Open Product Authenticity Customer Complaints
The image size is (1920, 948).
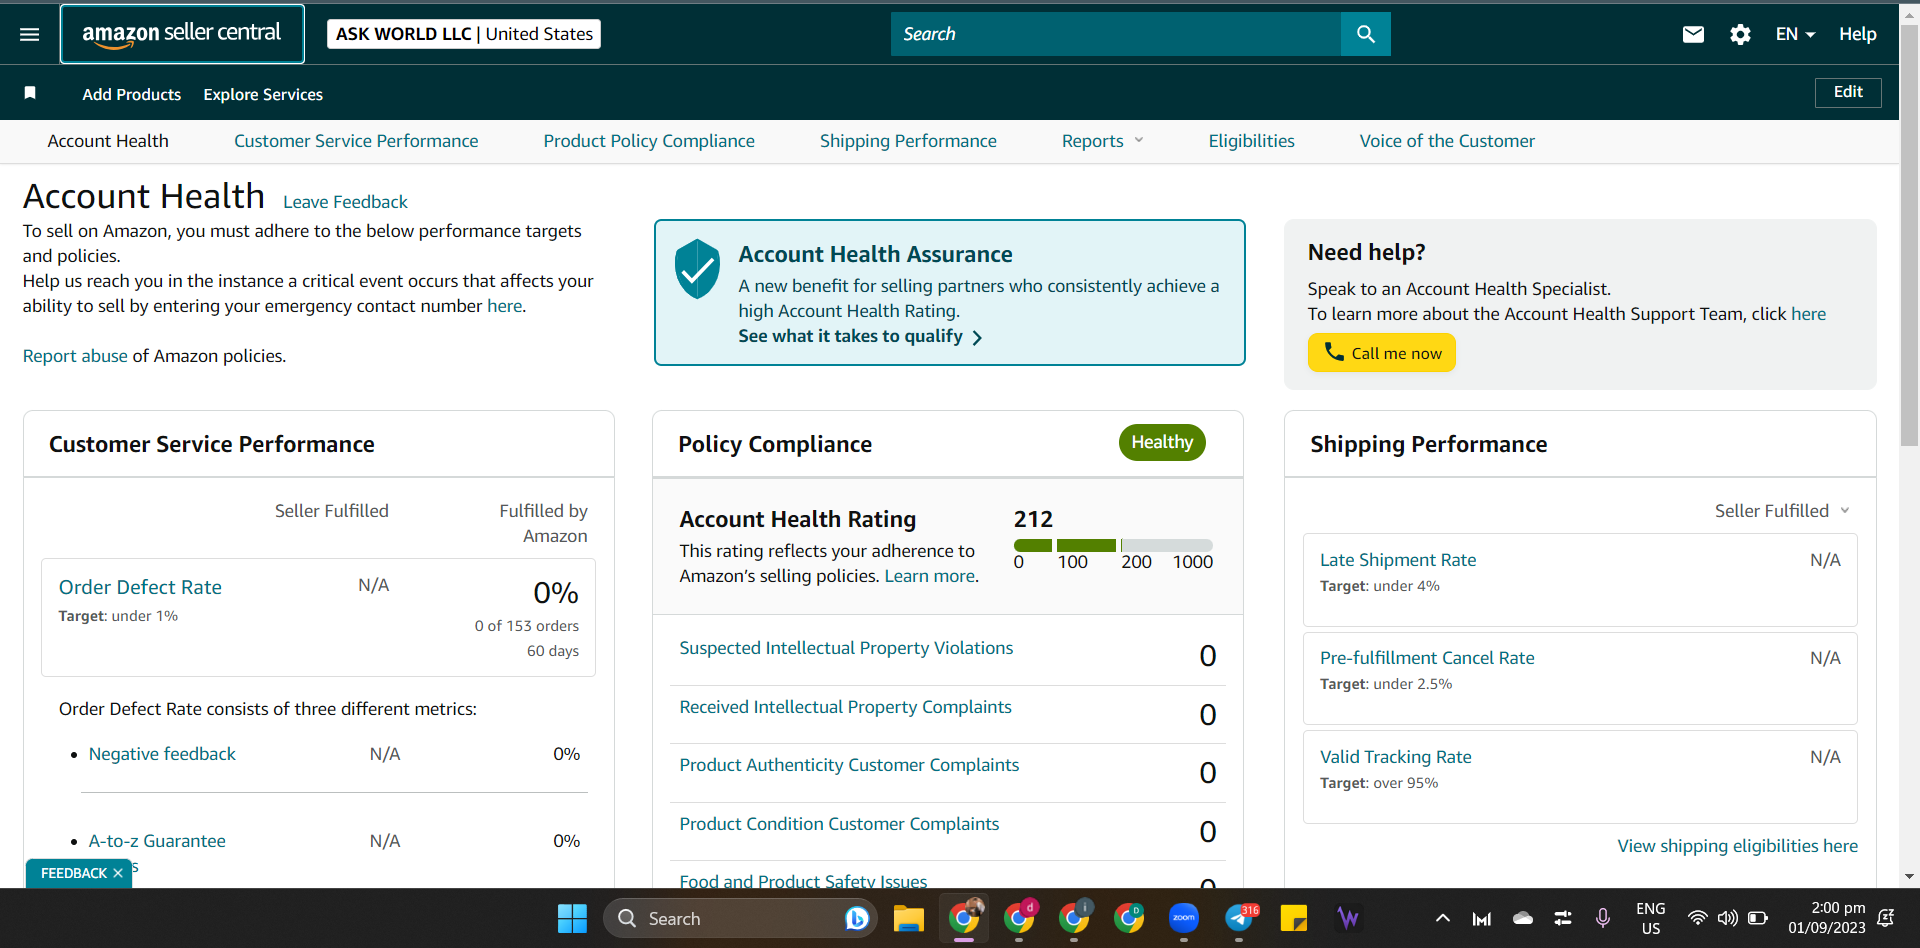click(x=849, y=765)
